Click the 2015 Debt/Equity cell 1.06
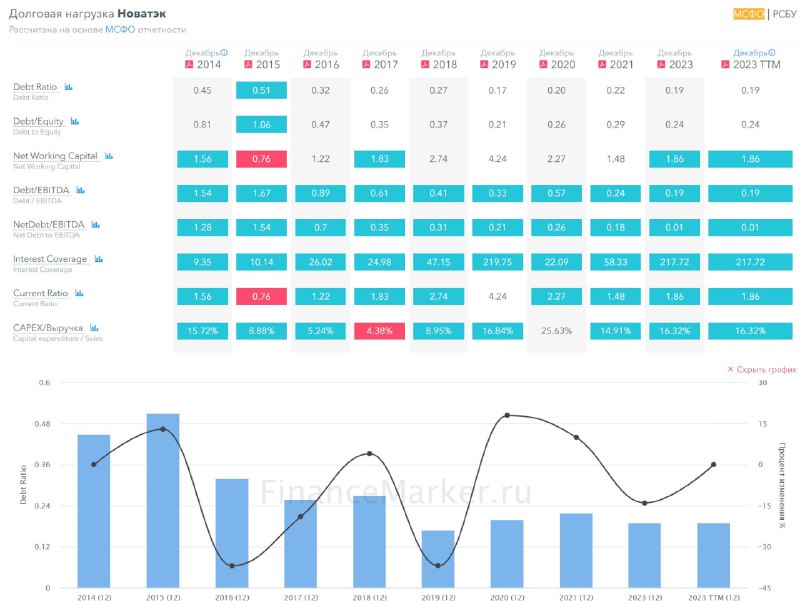Viewport: 800px width, 601px height. (x=261, y=124)
